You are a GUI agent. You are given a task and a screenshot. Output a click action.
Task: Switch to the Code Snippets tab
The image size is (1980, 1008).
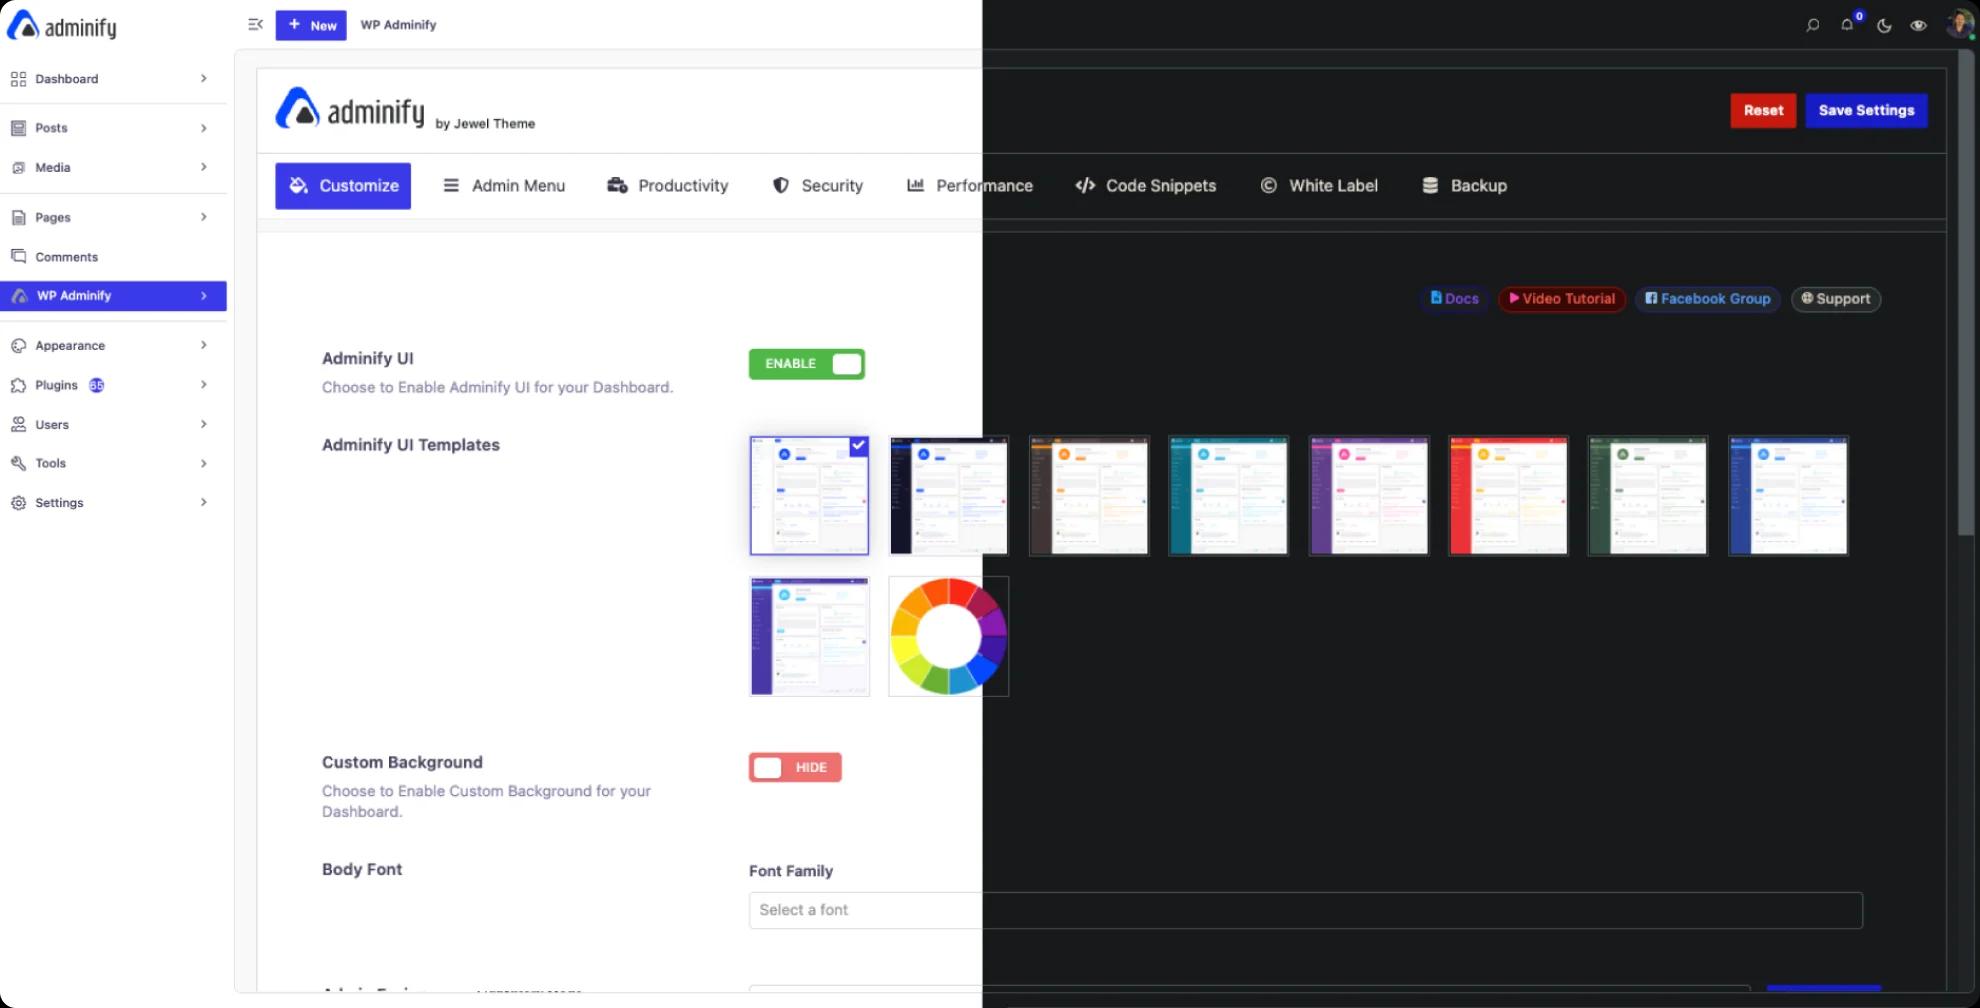click(x=1146, y=186)
